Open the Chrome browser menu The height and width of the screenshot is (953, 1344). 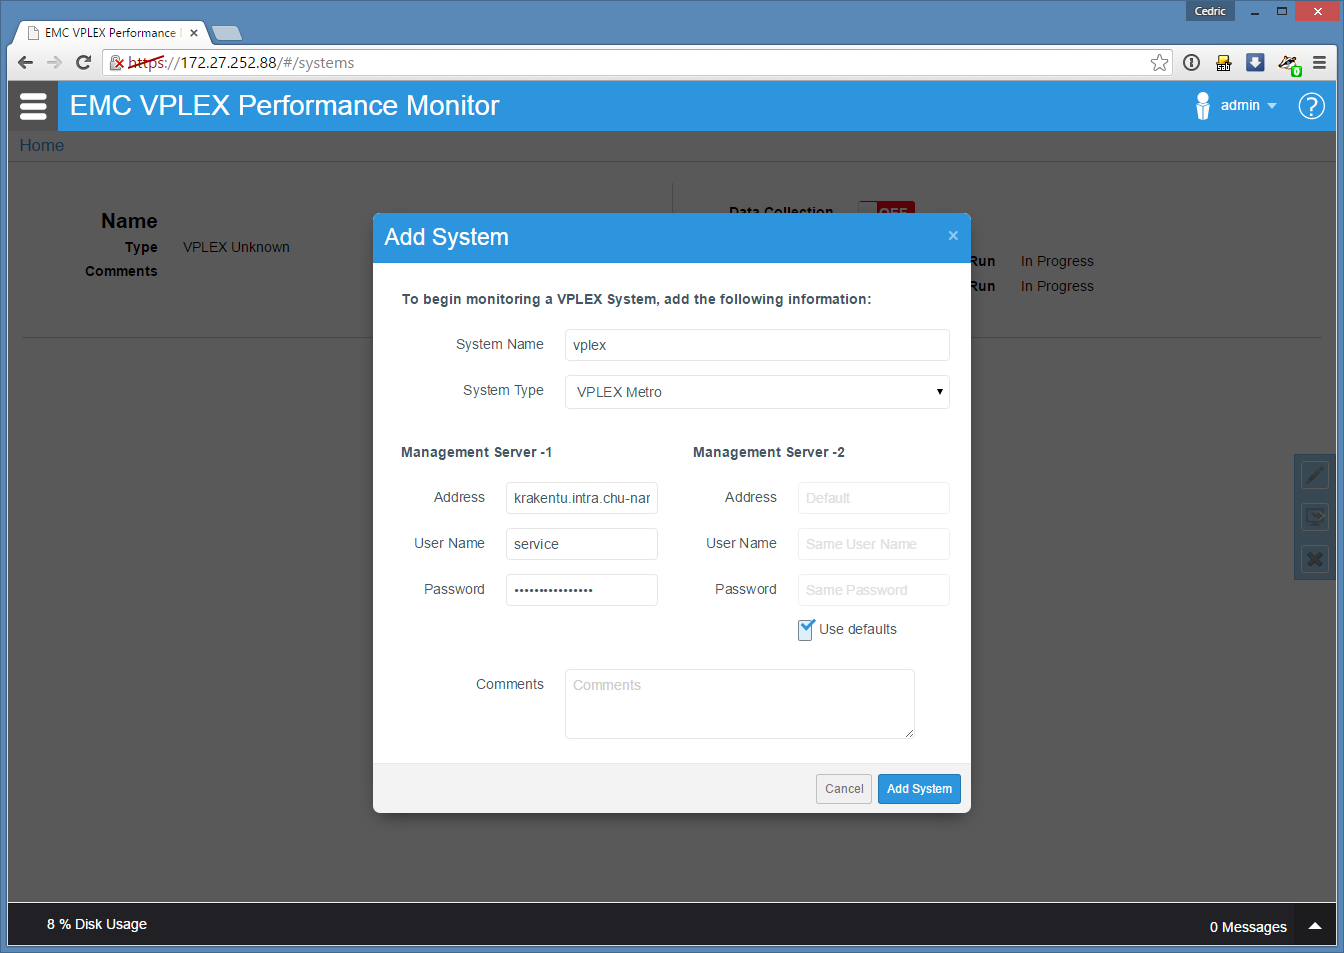coord(1319,63)
